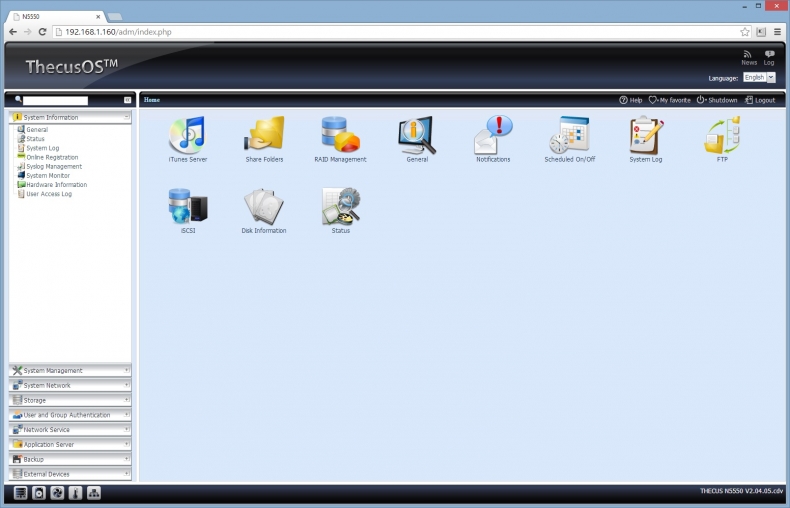Click the THECUS N5550 V2.04.05.cdv text
Screen dimensions: 790x508
tap(742, 491)
